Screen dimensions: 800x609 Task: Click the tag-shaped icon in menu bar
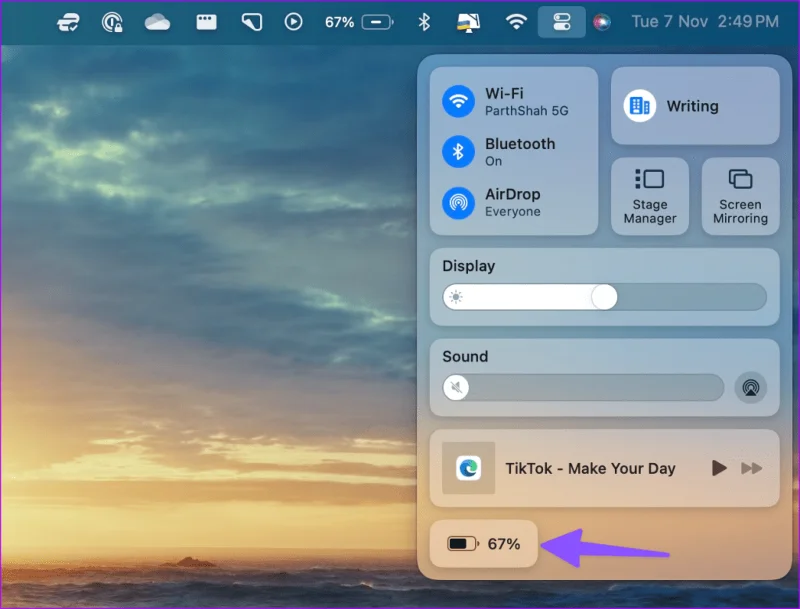coord(252,22)
